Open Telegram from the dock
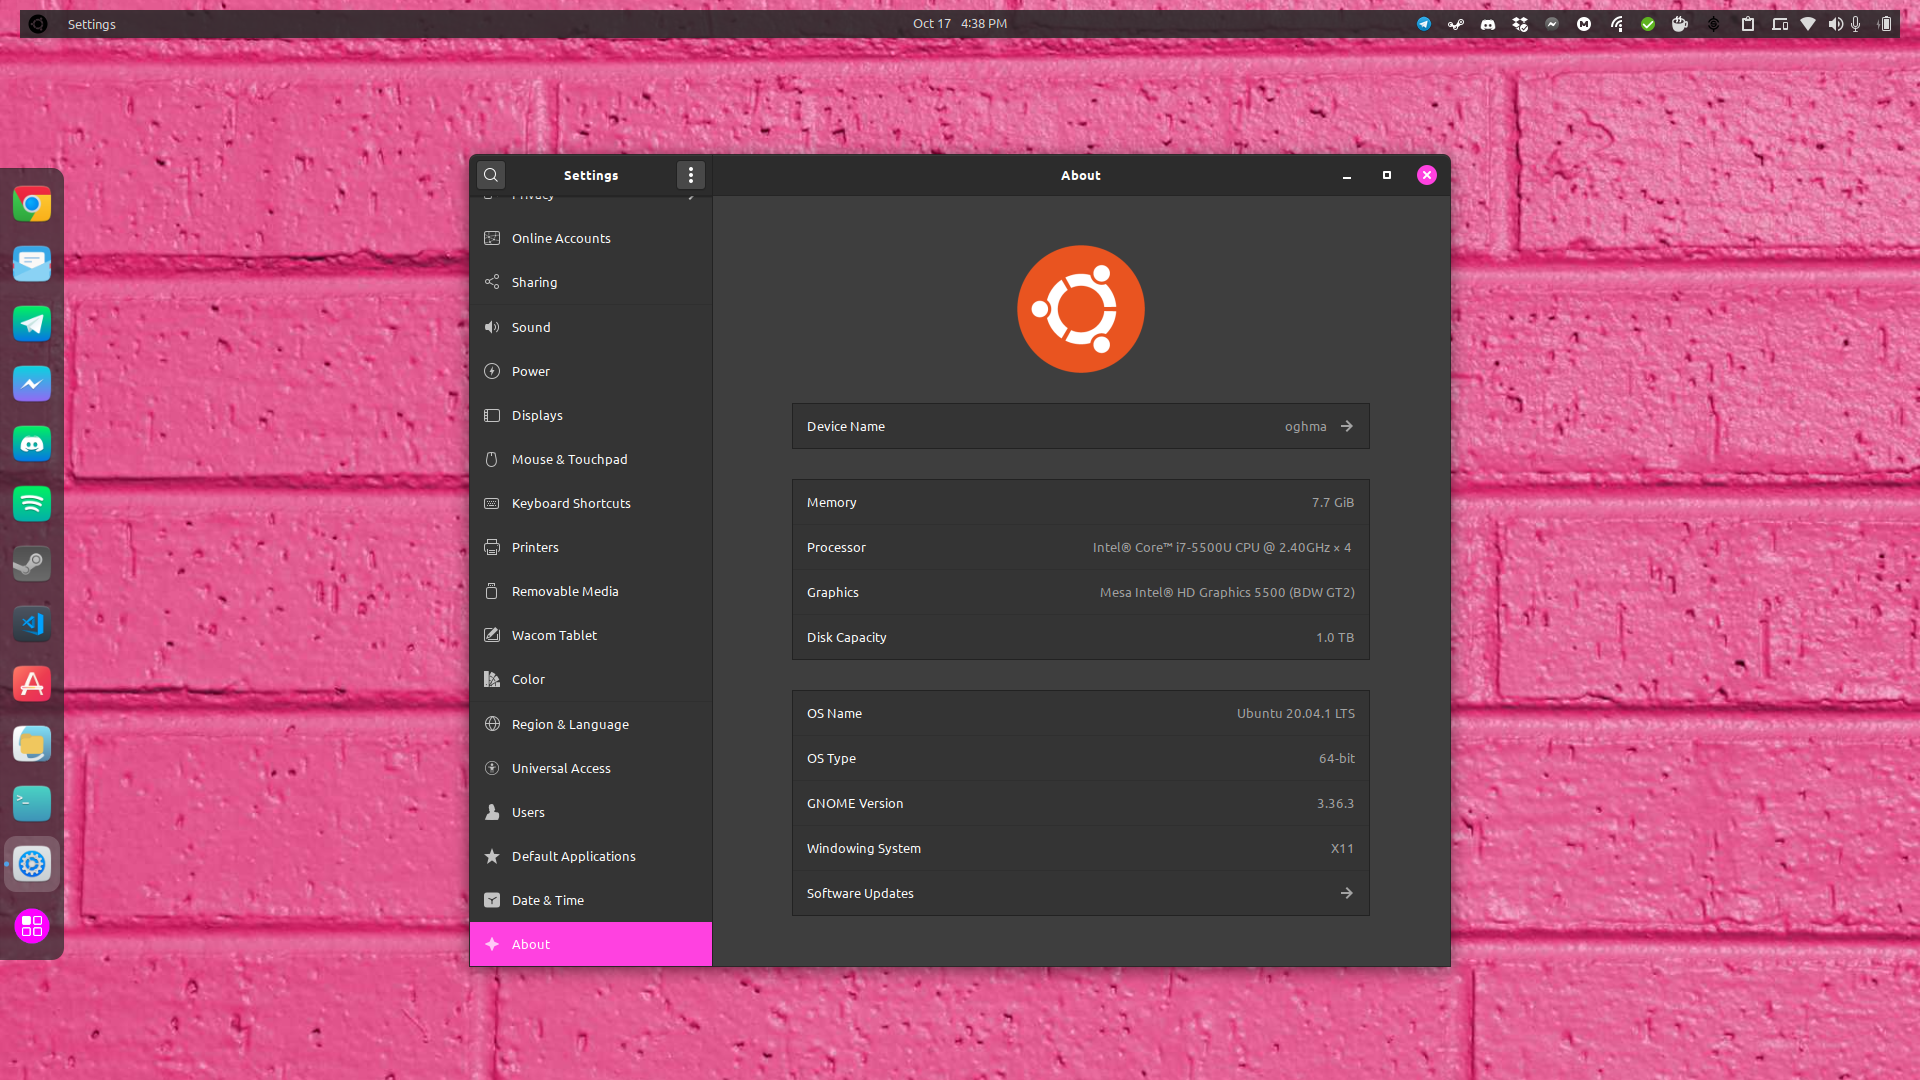 pos(32,324)
